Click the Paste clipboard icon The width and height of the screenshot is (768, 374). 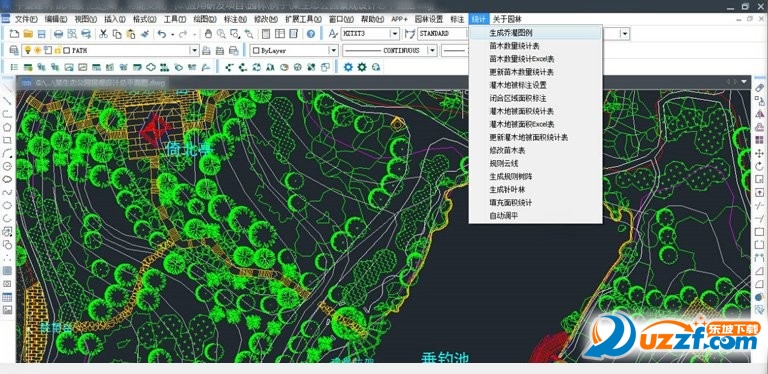tap(131, 34)
